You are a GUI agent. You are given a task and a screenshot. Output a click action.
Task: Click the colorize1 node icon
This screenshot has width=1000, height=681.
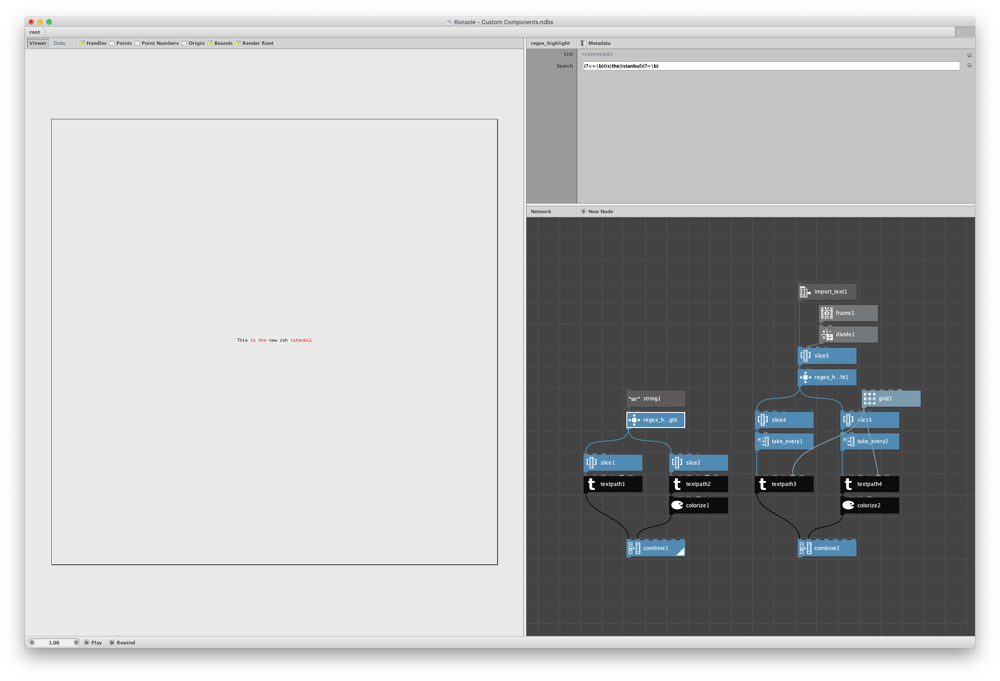(x=677, y=506)
